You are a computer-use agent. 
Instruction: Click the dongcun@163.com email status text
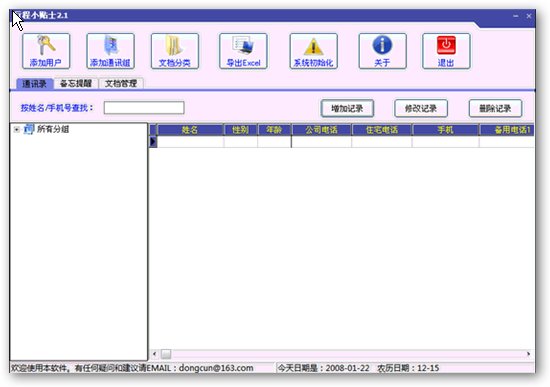pos(216,368)
